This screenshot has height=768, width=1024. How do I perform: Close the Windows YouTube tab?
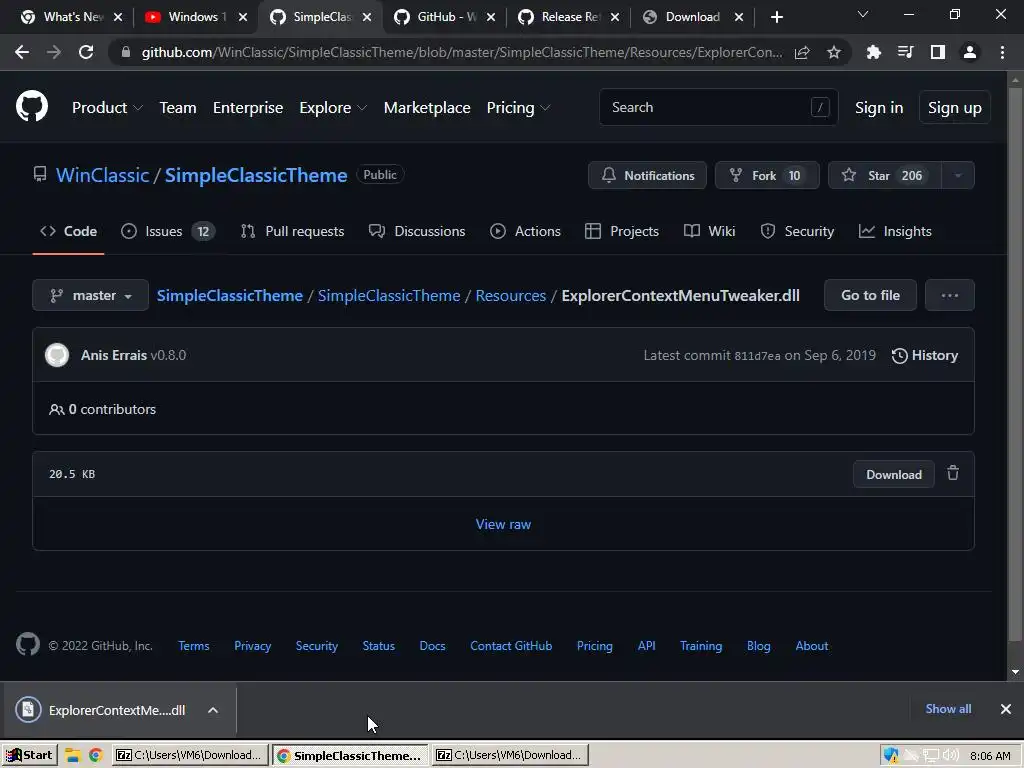pyautogui.click(x=243, y=17)
